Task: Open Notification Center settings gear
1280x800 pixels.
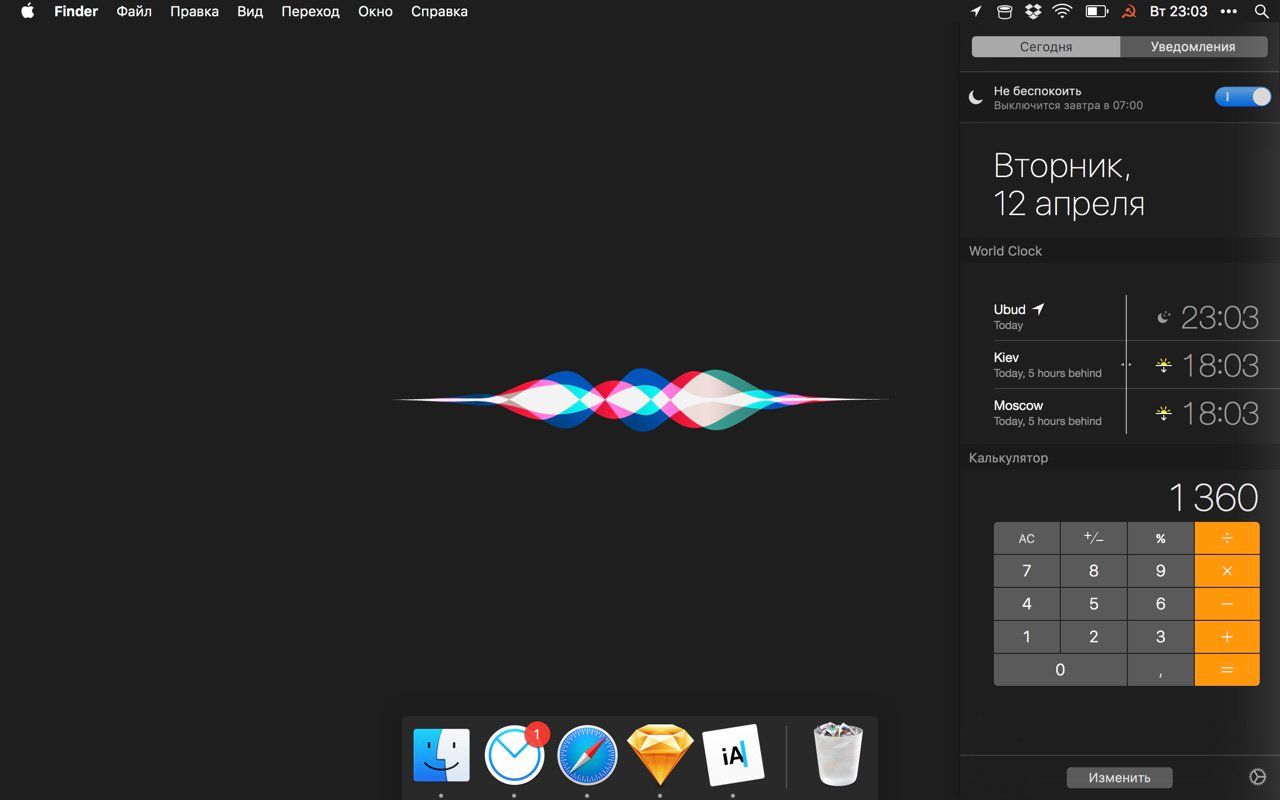Action: click(x=1258, y=777)
